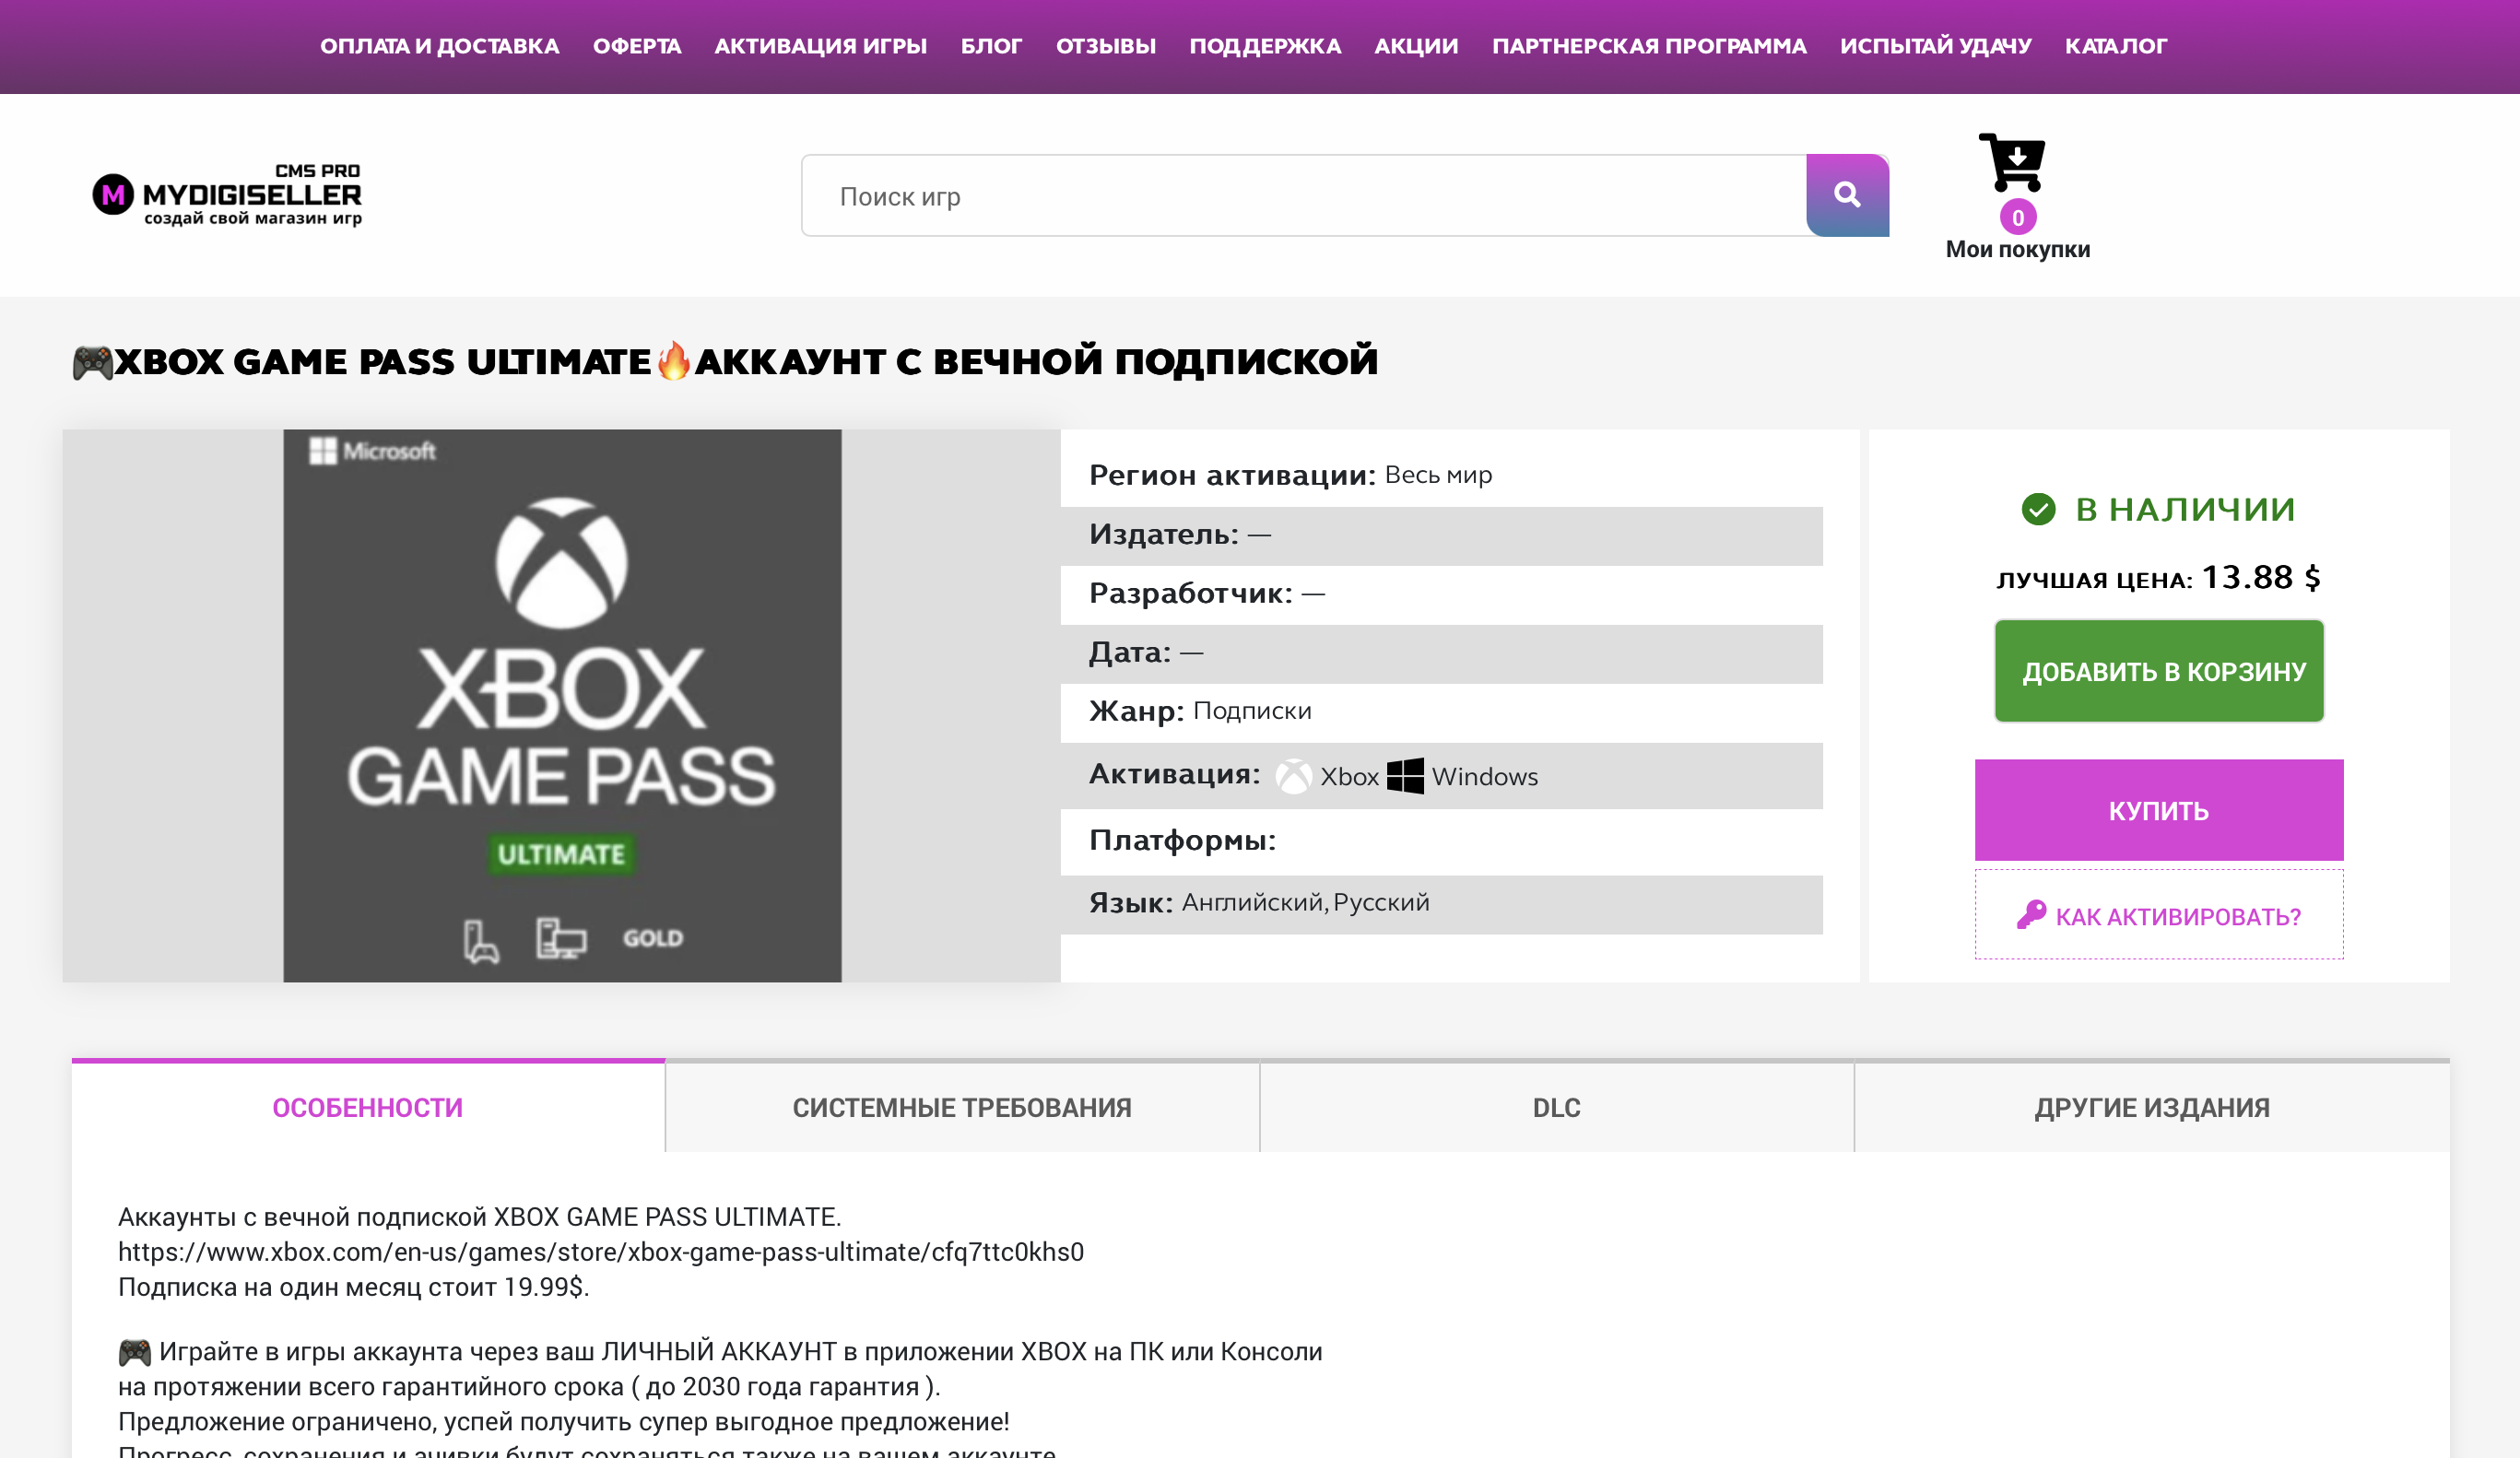
Task: Open Партнерская программа
Action: click(x=1649, y=46)
